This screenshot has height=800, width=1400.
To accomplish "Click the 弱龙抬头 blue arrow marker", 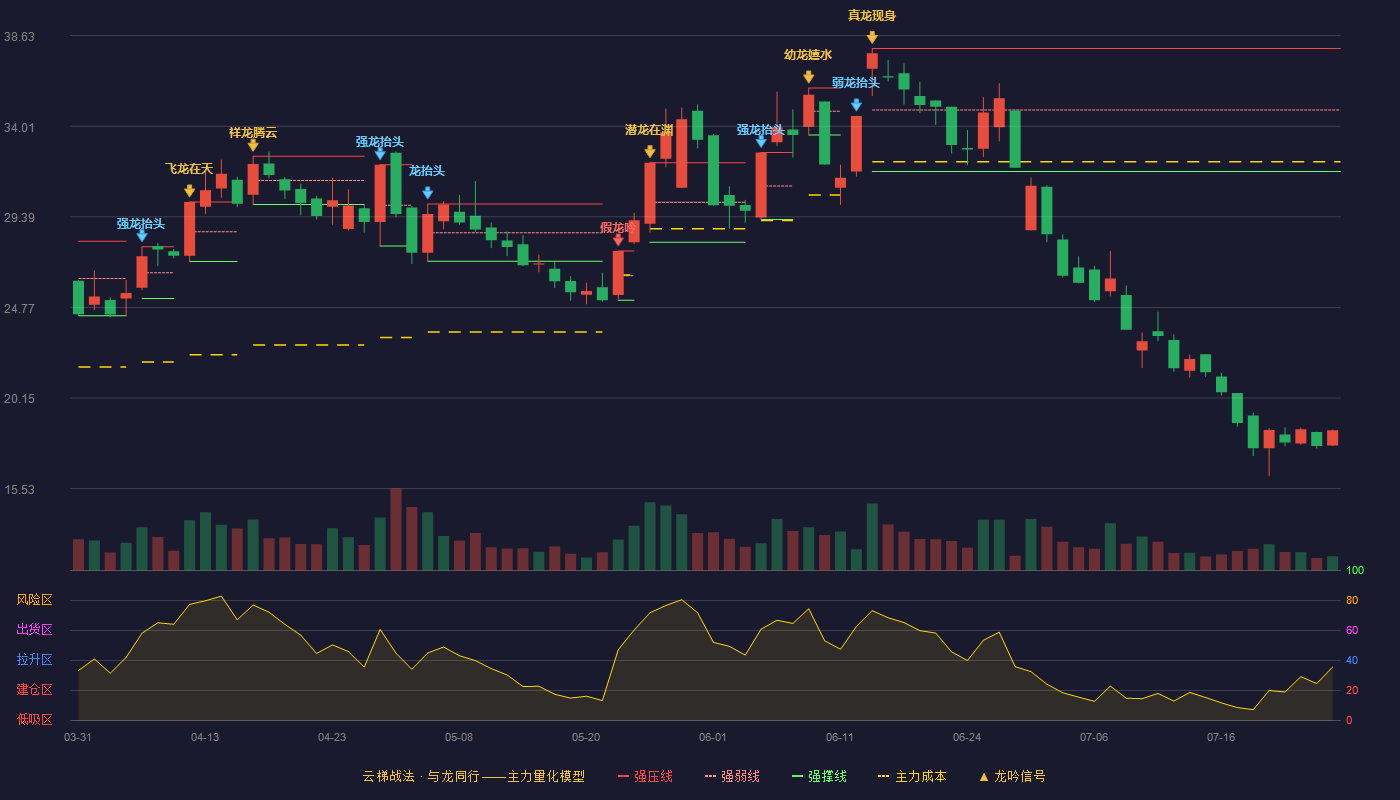I will click(x=856, y=105).
